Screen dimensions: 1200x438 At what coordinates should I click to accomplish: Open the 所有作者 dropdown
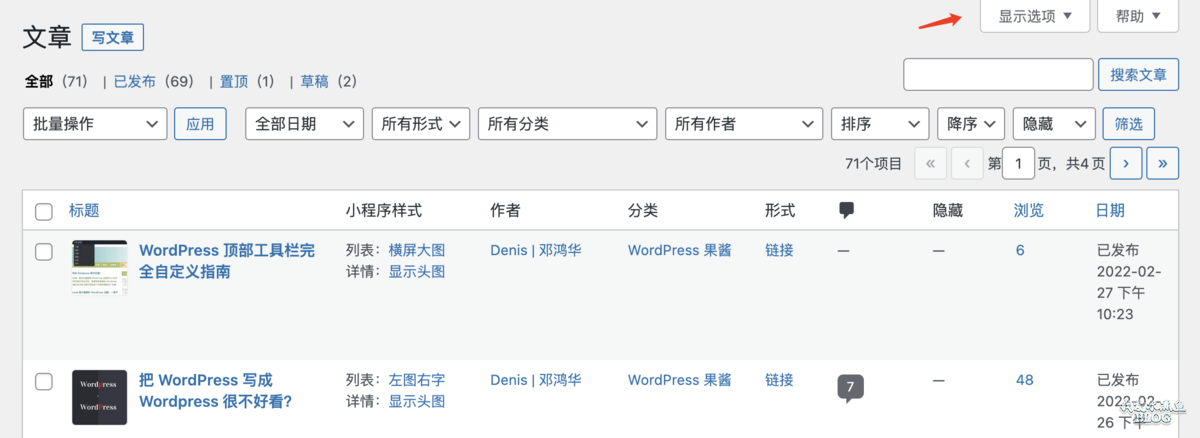(744, 124)
